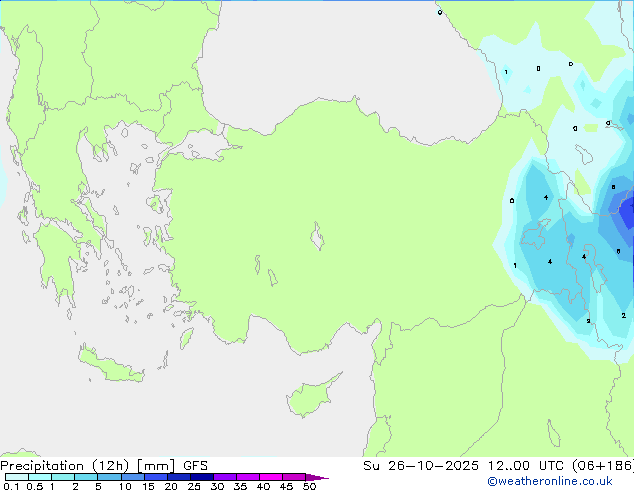Click the '30' legend scale label
This screenshot has height=490, width=634.
coord(217,486)
